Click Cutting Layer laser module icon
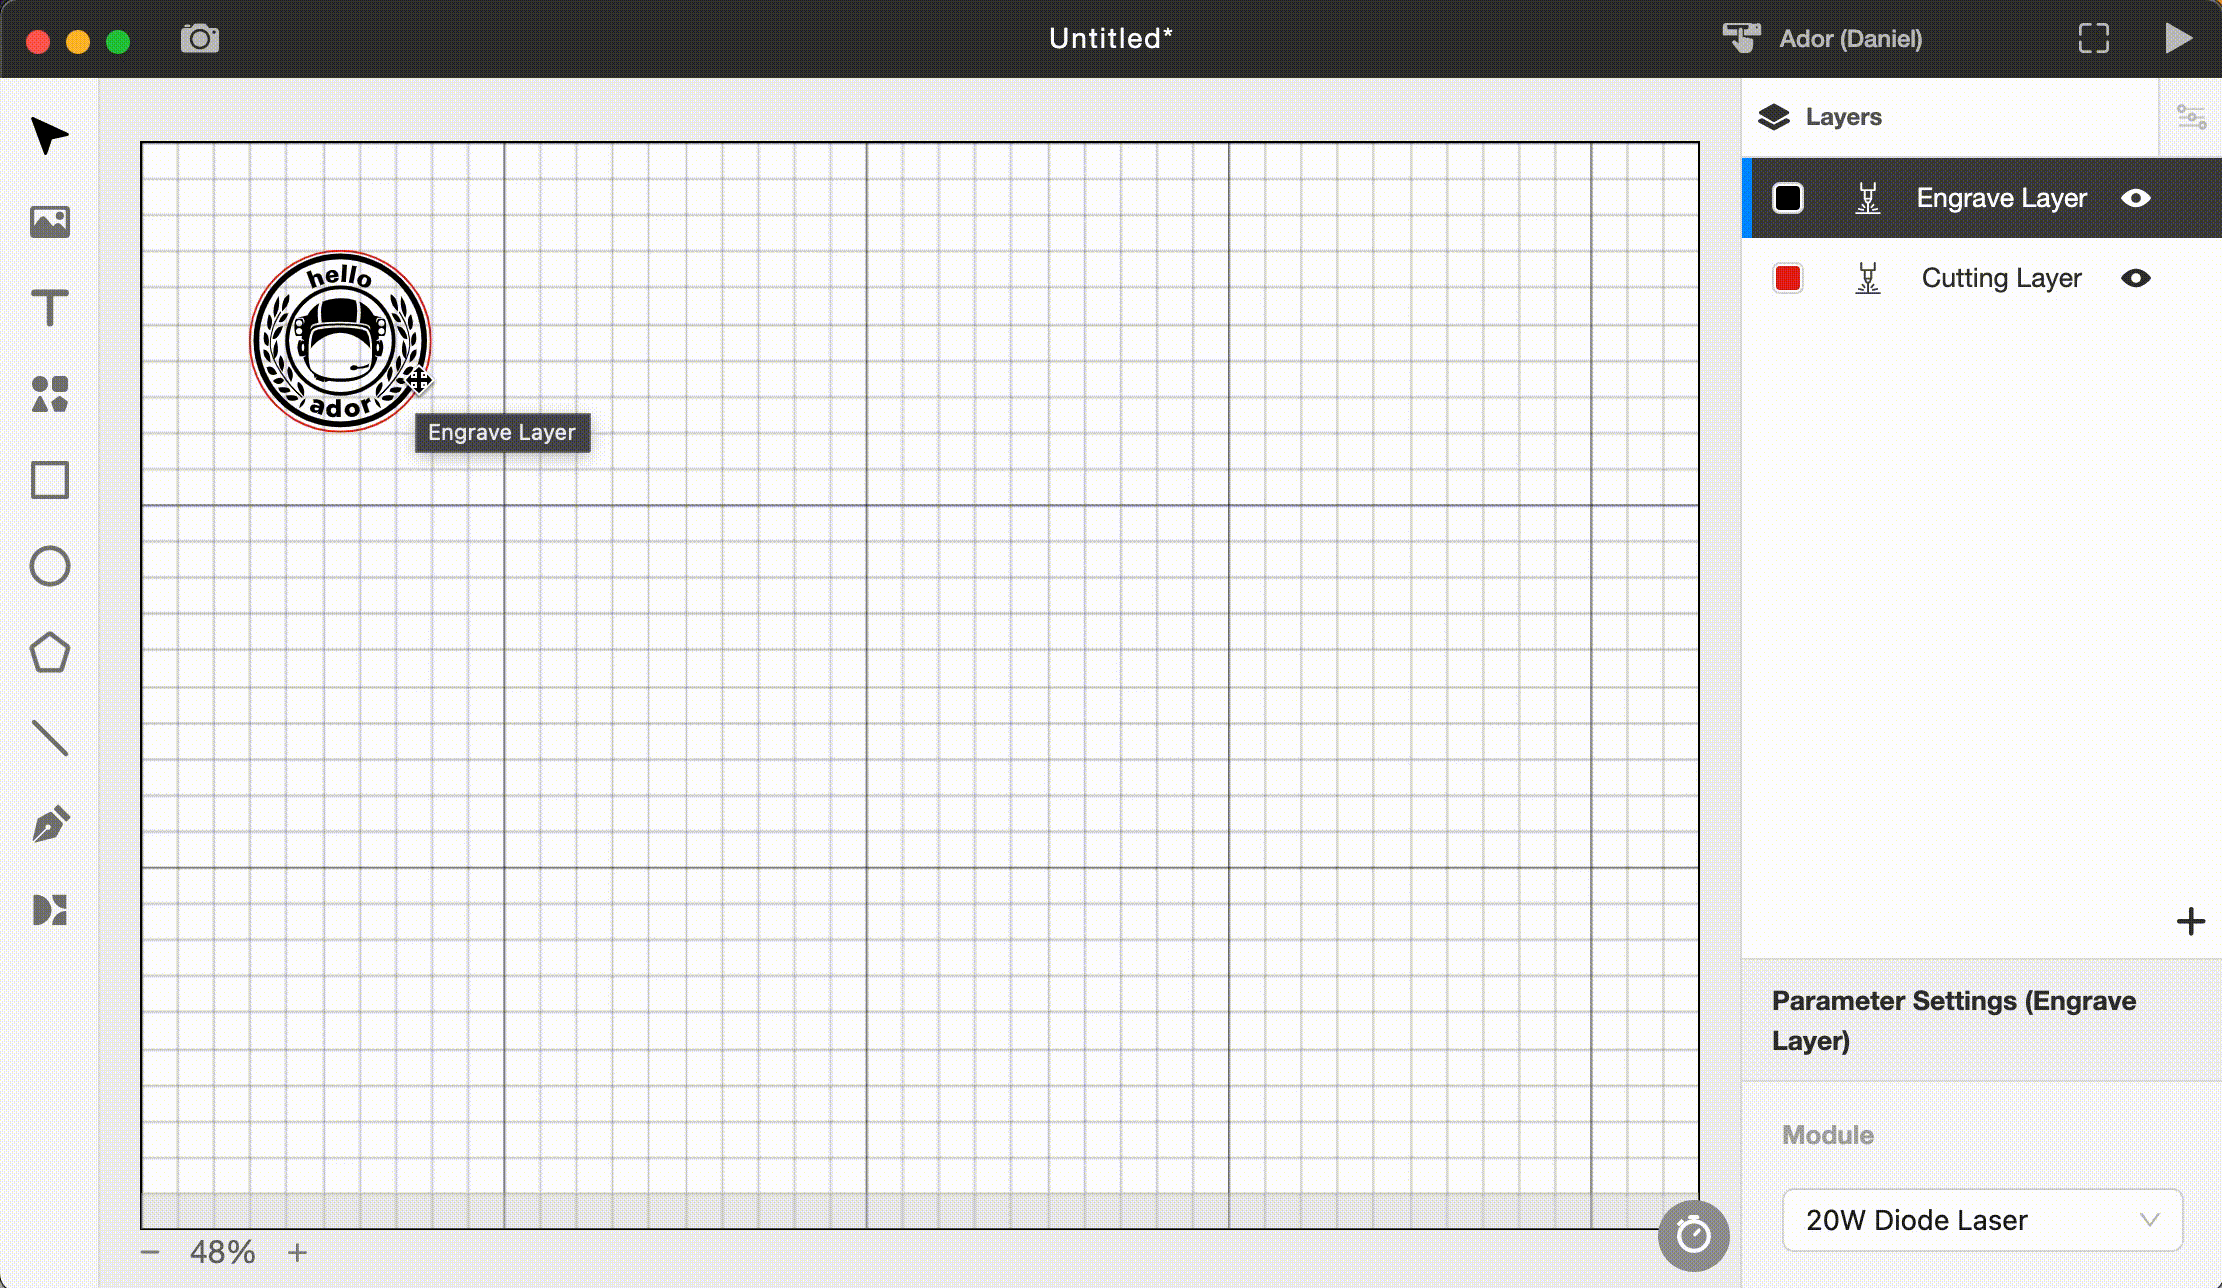2222x1288 pixels. pos(1867,278)
